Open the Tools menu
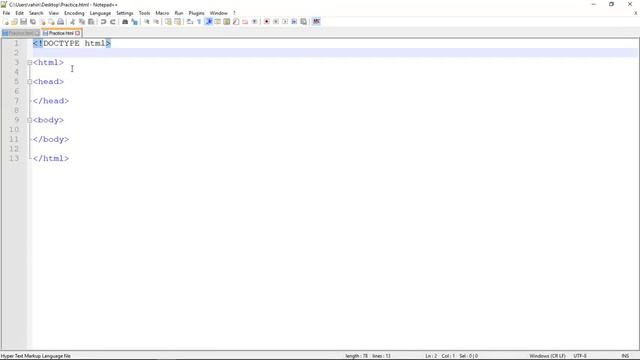The width and height of the screenshot is (640, 360). coord(144,13)
